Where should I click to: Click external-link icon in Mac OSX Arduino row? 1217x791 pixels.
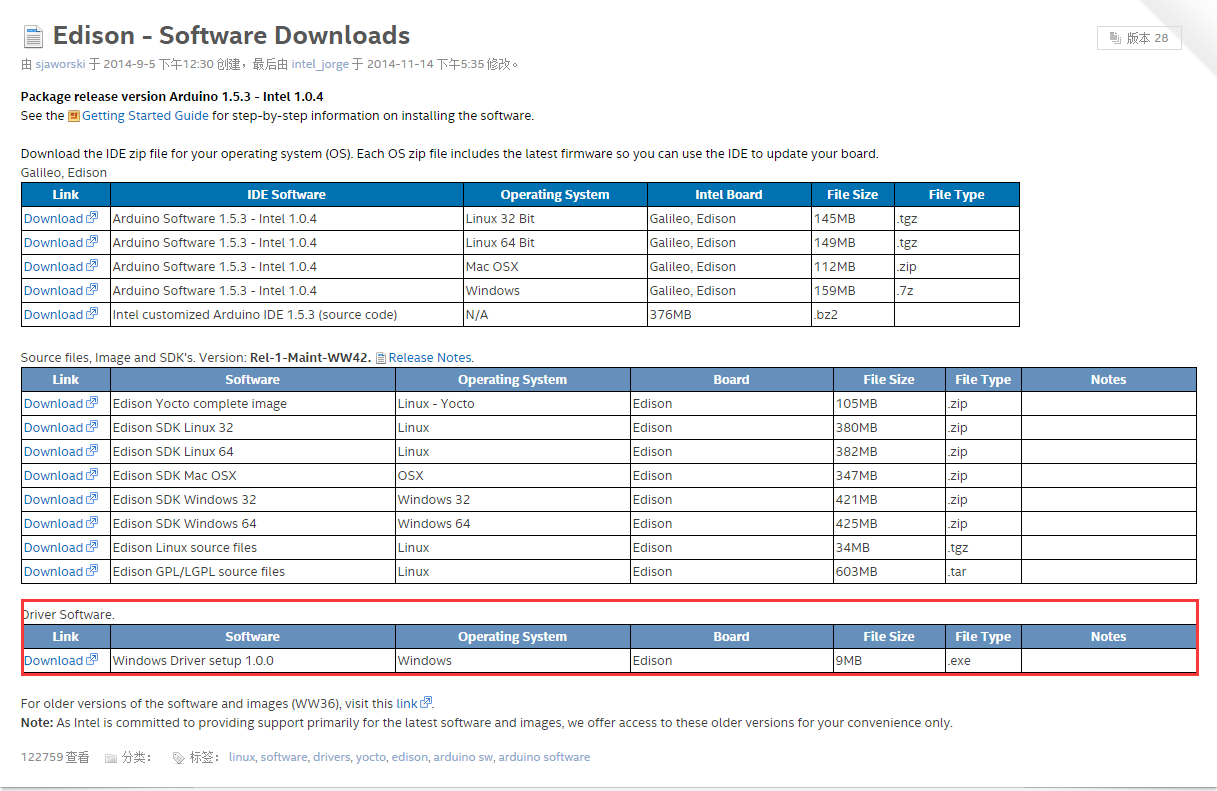tap(92, 266)
